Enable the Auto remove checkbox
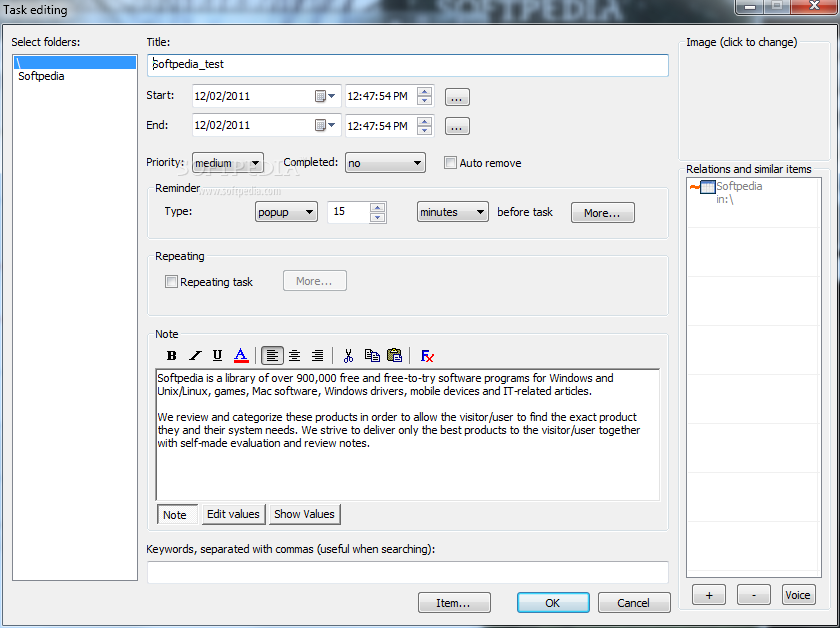The image size is (840, 628). (x=450, y=162)
